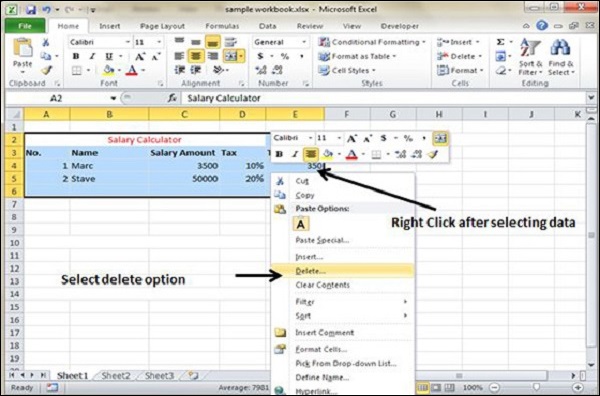The image size is (600, 396).
Task: Apply Percent Style in ribbon Number group
Action: [x=285, y=56]
